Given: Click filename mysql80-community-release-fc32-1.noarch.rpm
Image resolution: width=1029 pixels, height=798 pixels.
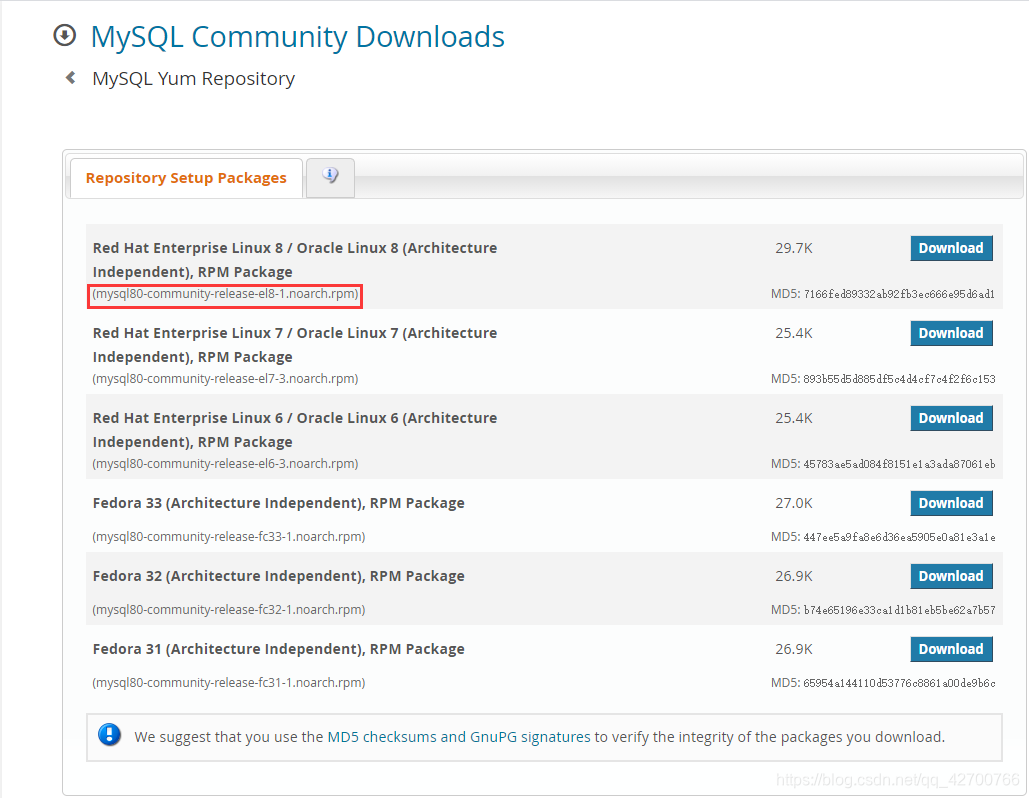Looking at the screenshot, I should [x=228, y=610].
